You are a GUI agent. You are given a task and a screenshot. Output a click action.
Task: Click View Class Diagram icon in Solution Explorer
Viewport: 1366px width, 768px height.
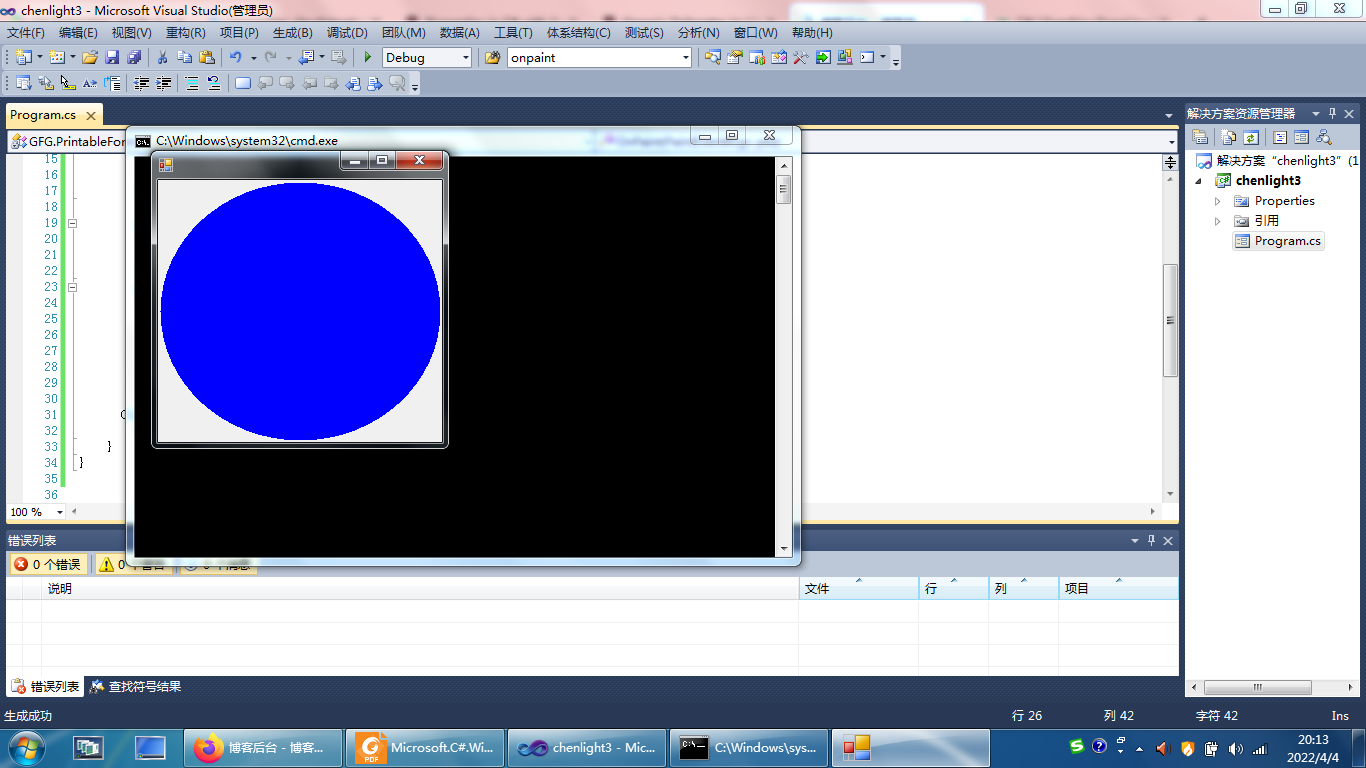pyautogui.click(x=1324, y=138)
